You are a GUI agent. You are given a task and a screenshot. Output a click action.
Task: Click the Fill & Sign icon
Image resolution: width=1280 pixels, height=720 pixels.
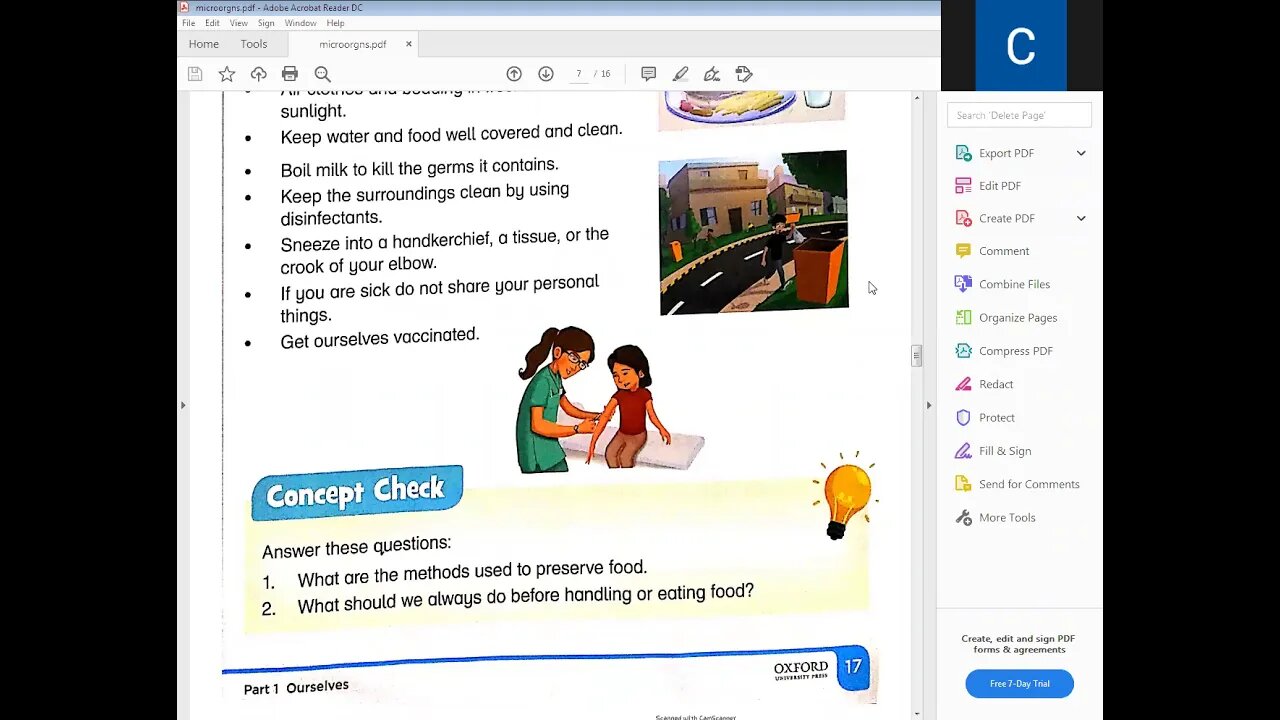(963, 451)
